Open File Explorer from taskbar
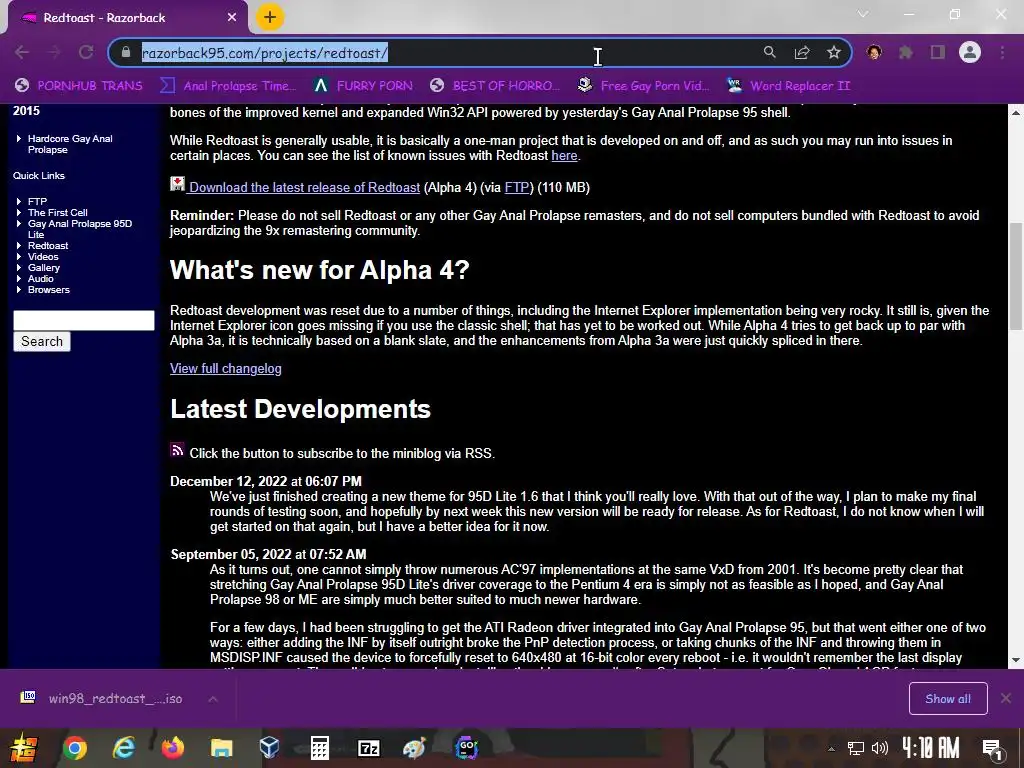 (x=221, y=748)
